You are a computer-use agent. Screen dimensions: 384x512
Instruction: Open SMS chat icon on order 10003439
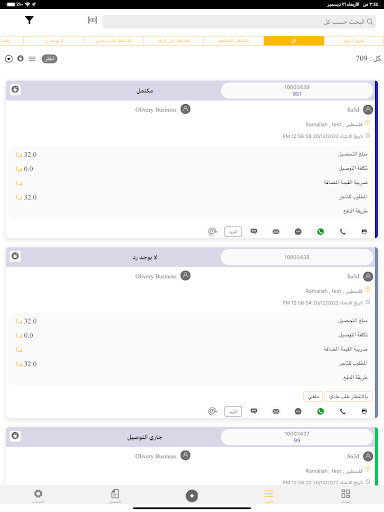click(254, 231)
